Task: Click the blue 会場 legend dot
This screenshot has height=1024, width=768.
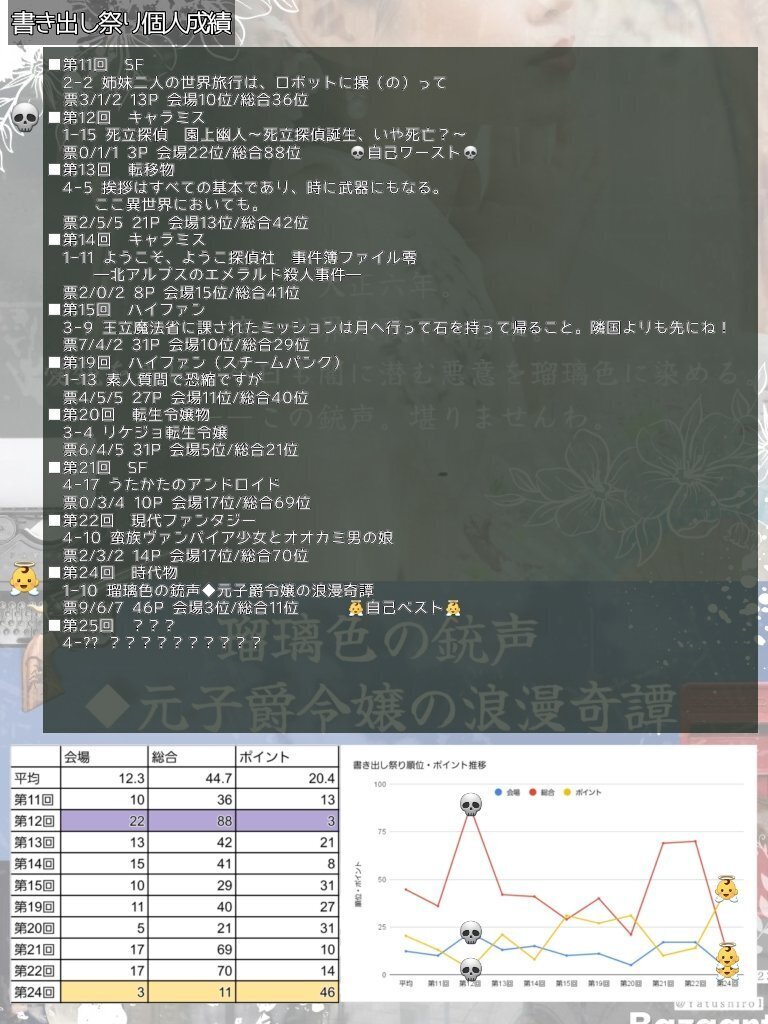Action: tap(498, 792)
